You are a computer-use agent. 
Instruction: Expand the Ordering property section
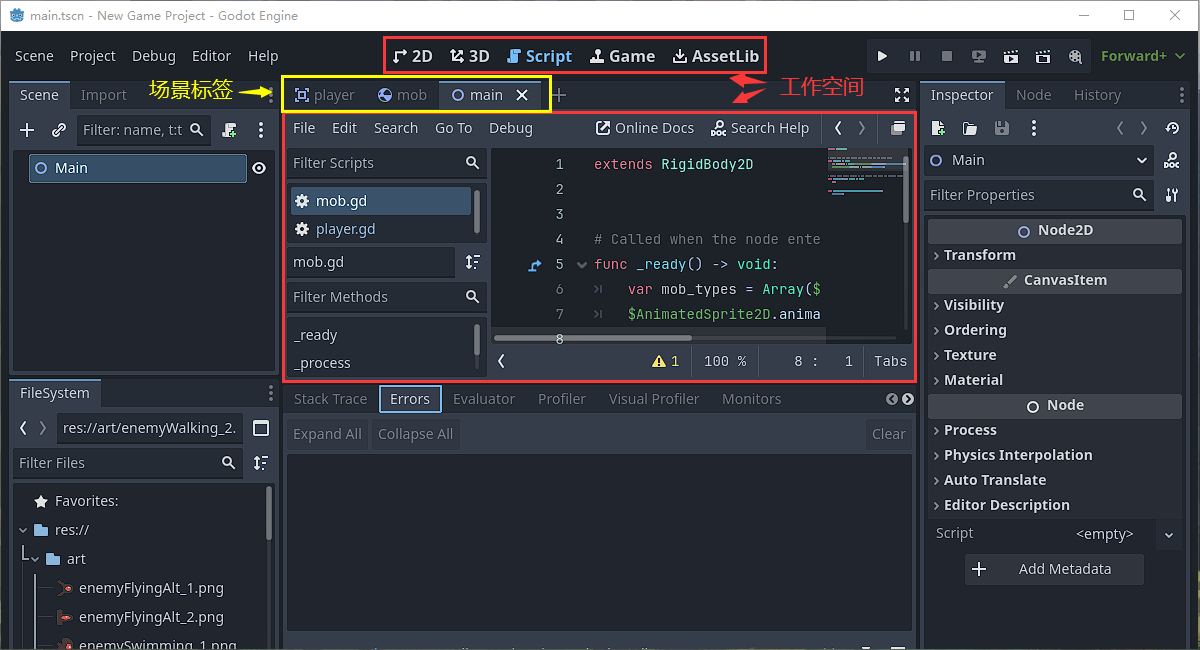(1054, 330)
